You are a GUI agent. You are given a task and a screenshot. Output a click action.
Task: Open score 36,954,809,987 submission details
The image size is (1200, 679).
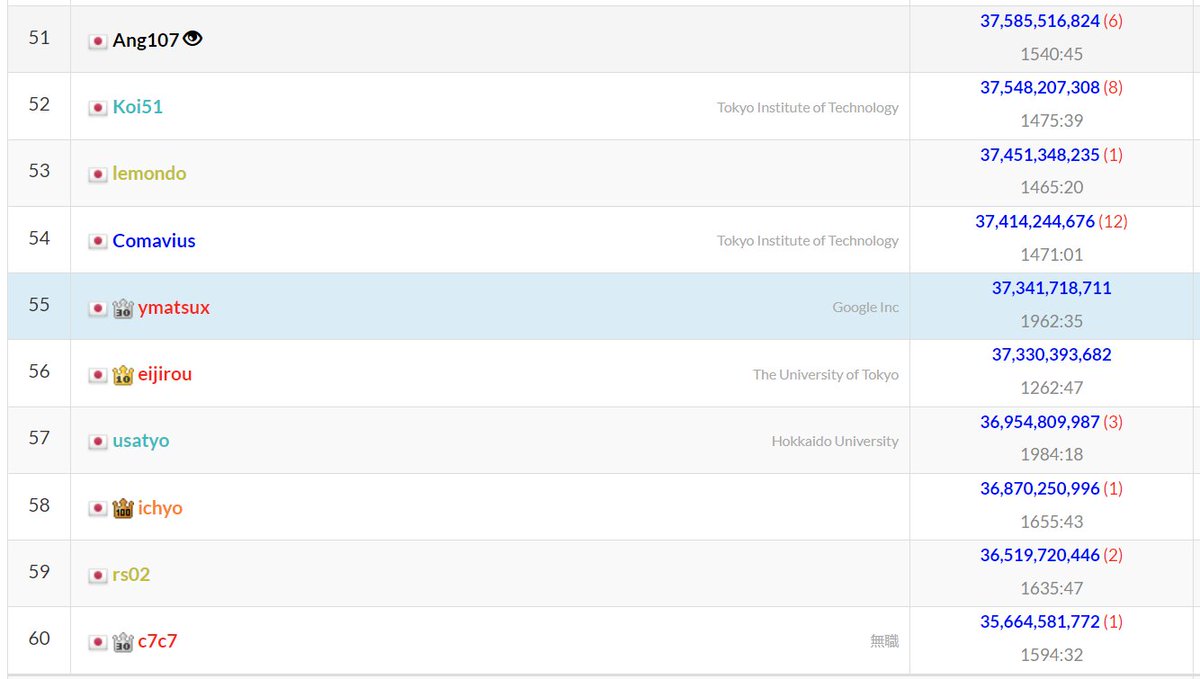[1040, 422]
